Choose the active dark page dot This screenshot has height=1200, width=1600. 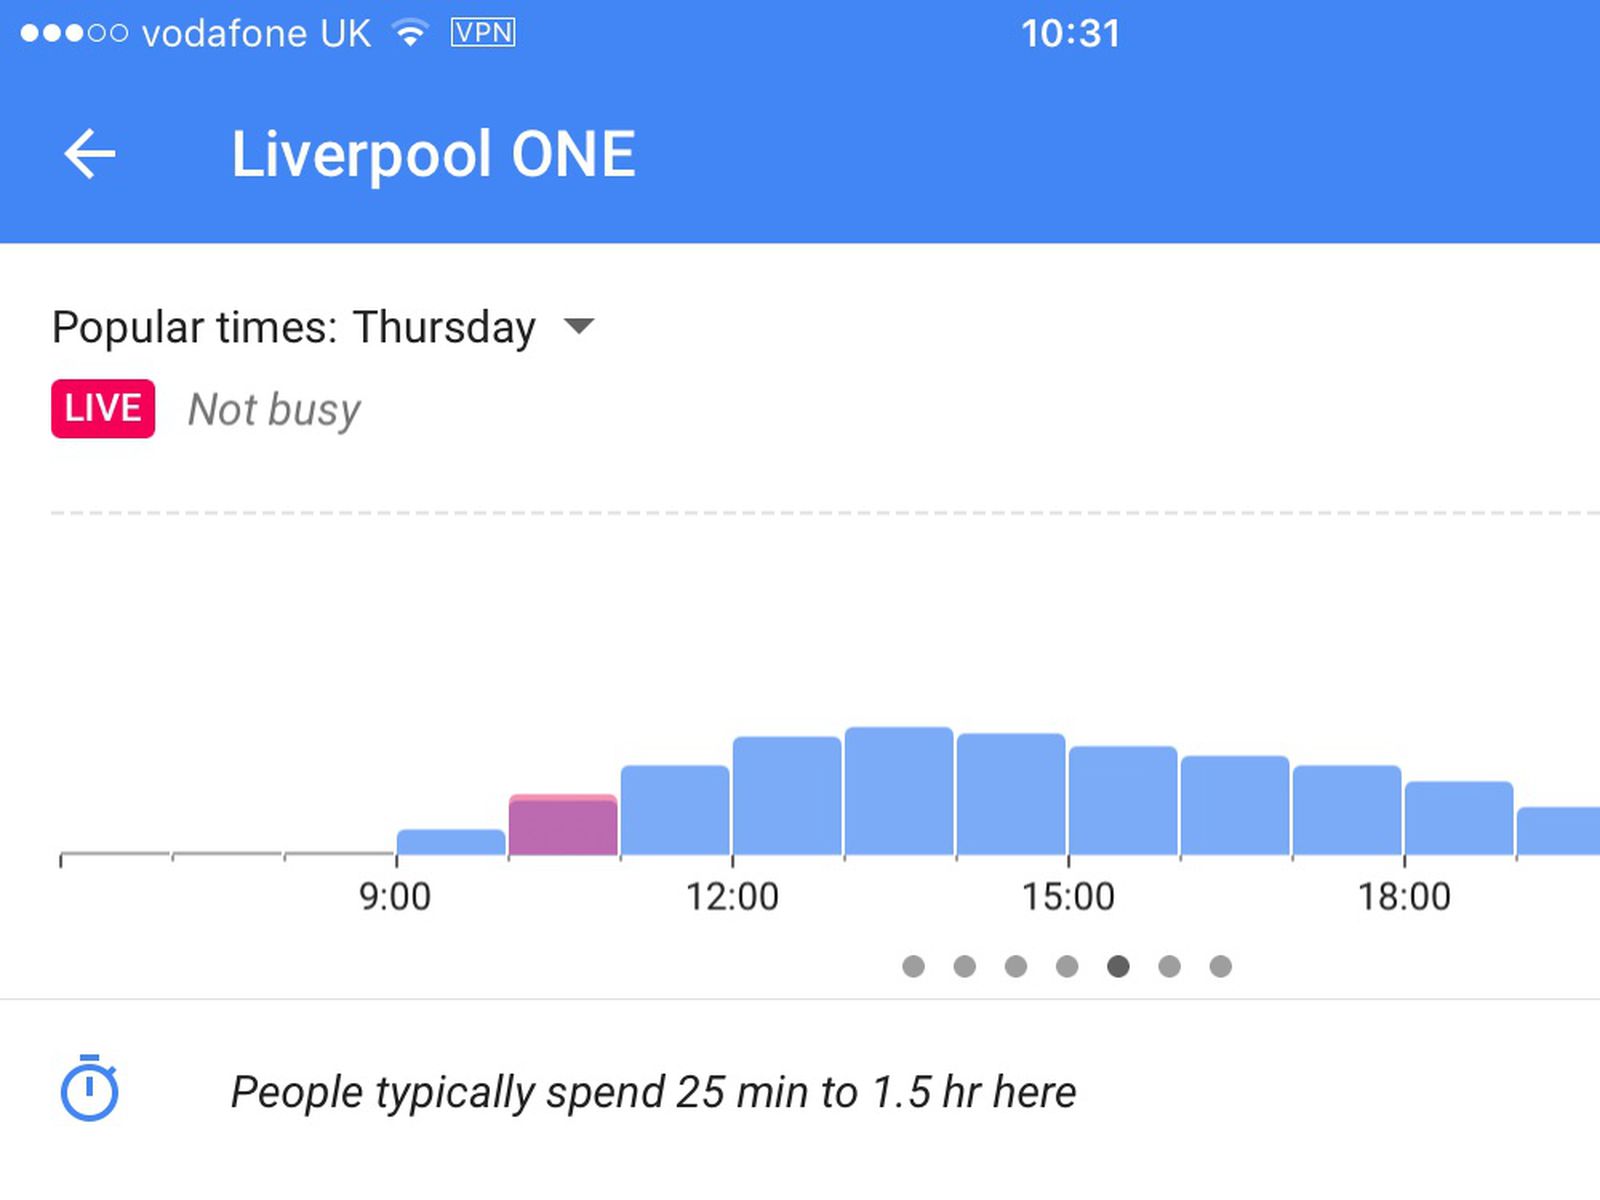click(x=1118, y=966)
